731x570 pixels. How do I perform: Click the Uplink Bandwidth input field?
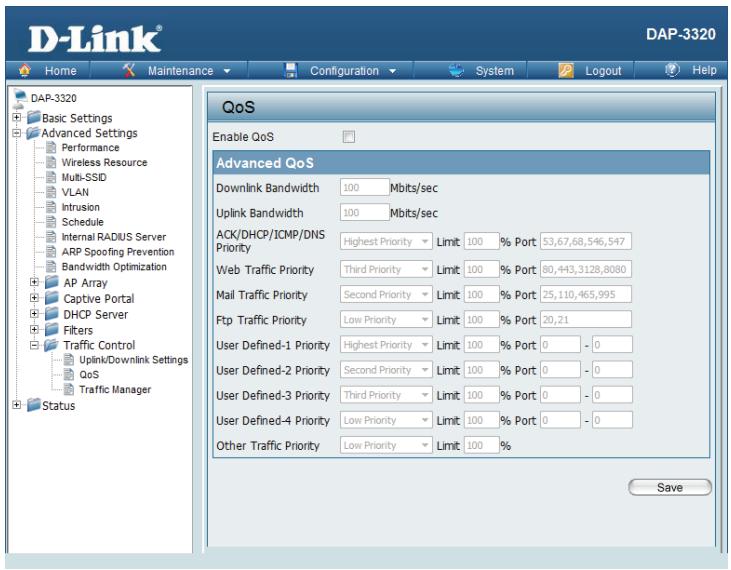pyautogui.click(x=365, y=213)
